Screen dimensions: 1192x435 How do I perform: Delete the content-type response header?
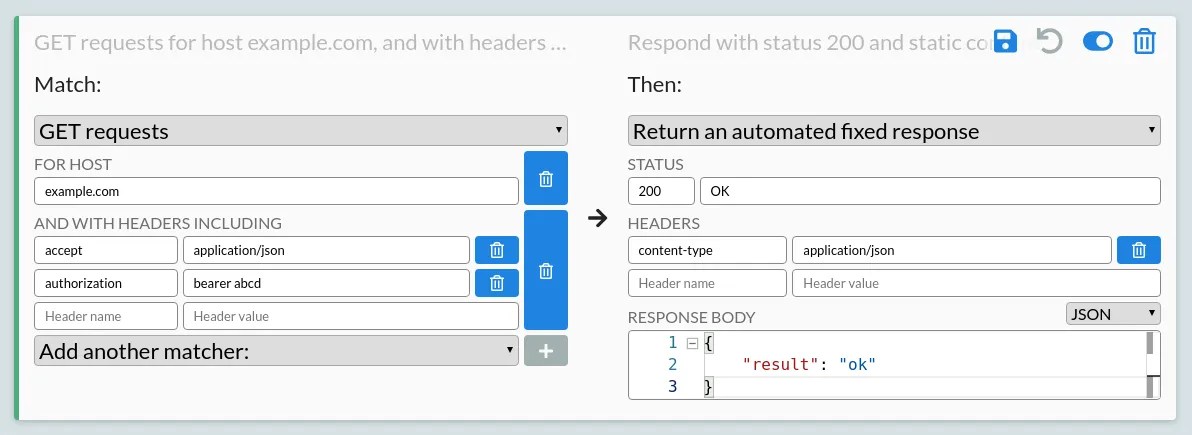click(1139, 249)
